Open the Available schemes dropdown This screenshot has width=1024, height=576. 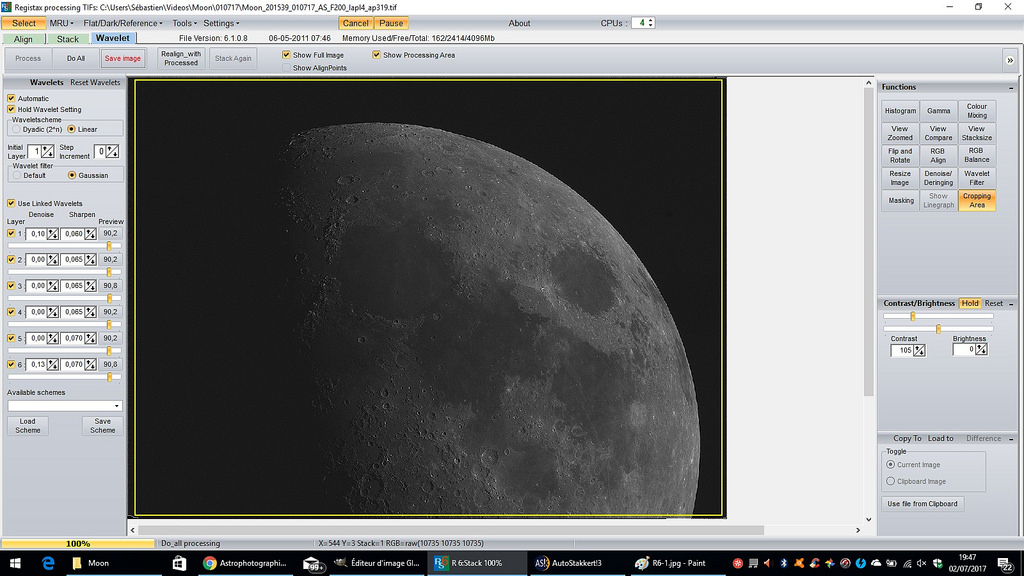(x=117, y=406)
